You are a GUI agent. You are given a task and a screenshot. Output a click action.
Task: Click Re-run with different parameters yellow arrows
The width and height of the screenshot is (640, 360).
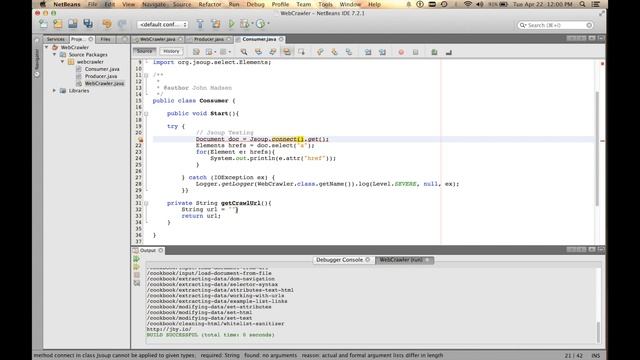(x=137, y=267)
